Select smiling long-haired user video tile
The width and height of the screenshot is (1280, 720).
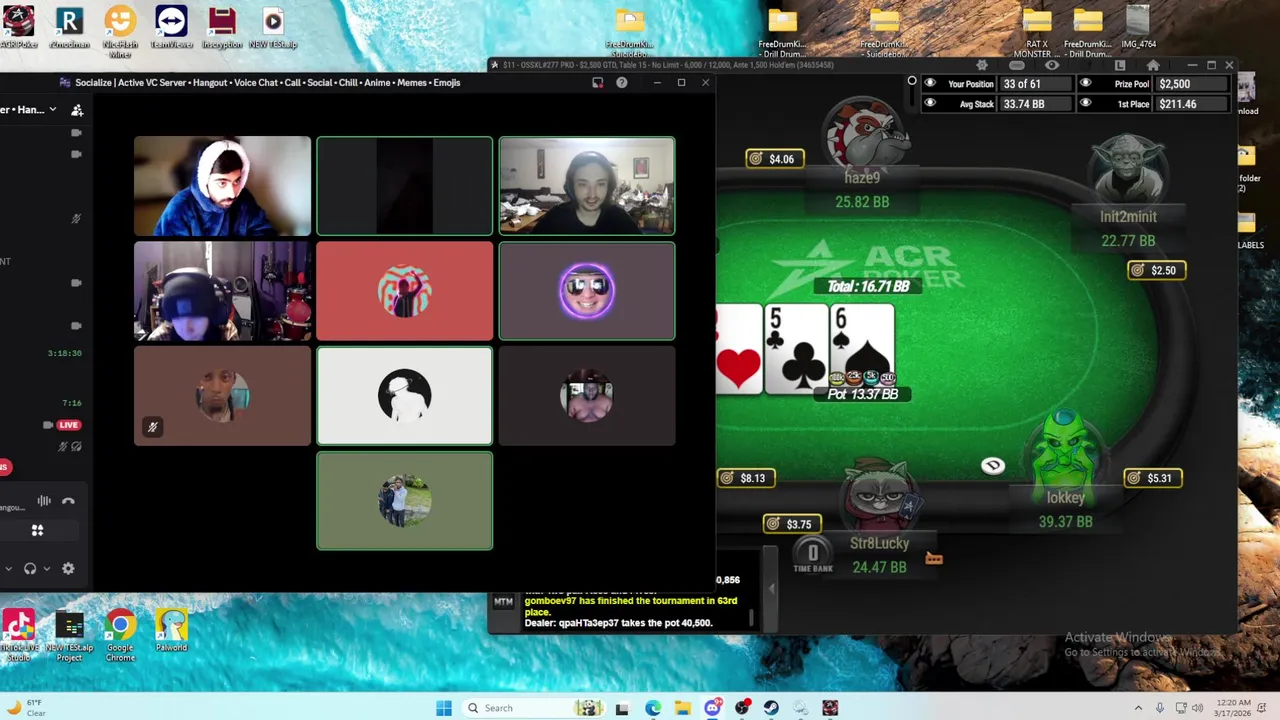(587, 186)
